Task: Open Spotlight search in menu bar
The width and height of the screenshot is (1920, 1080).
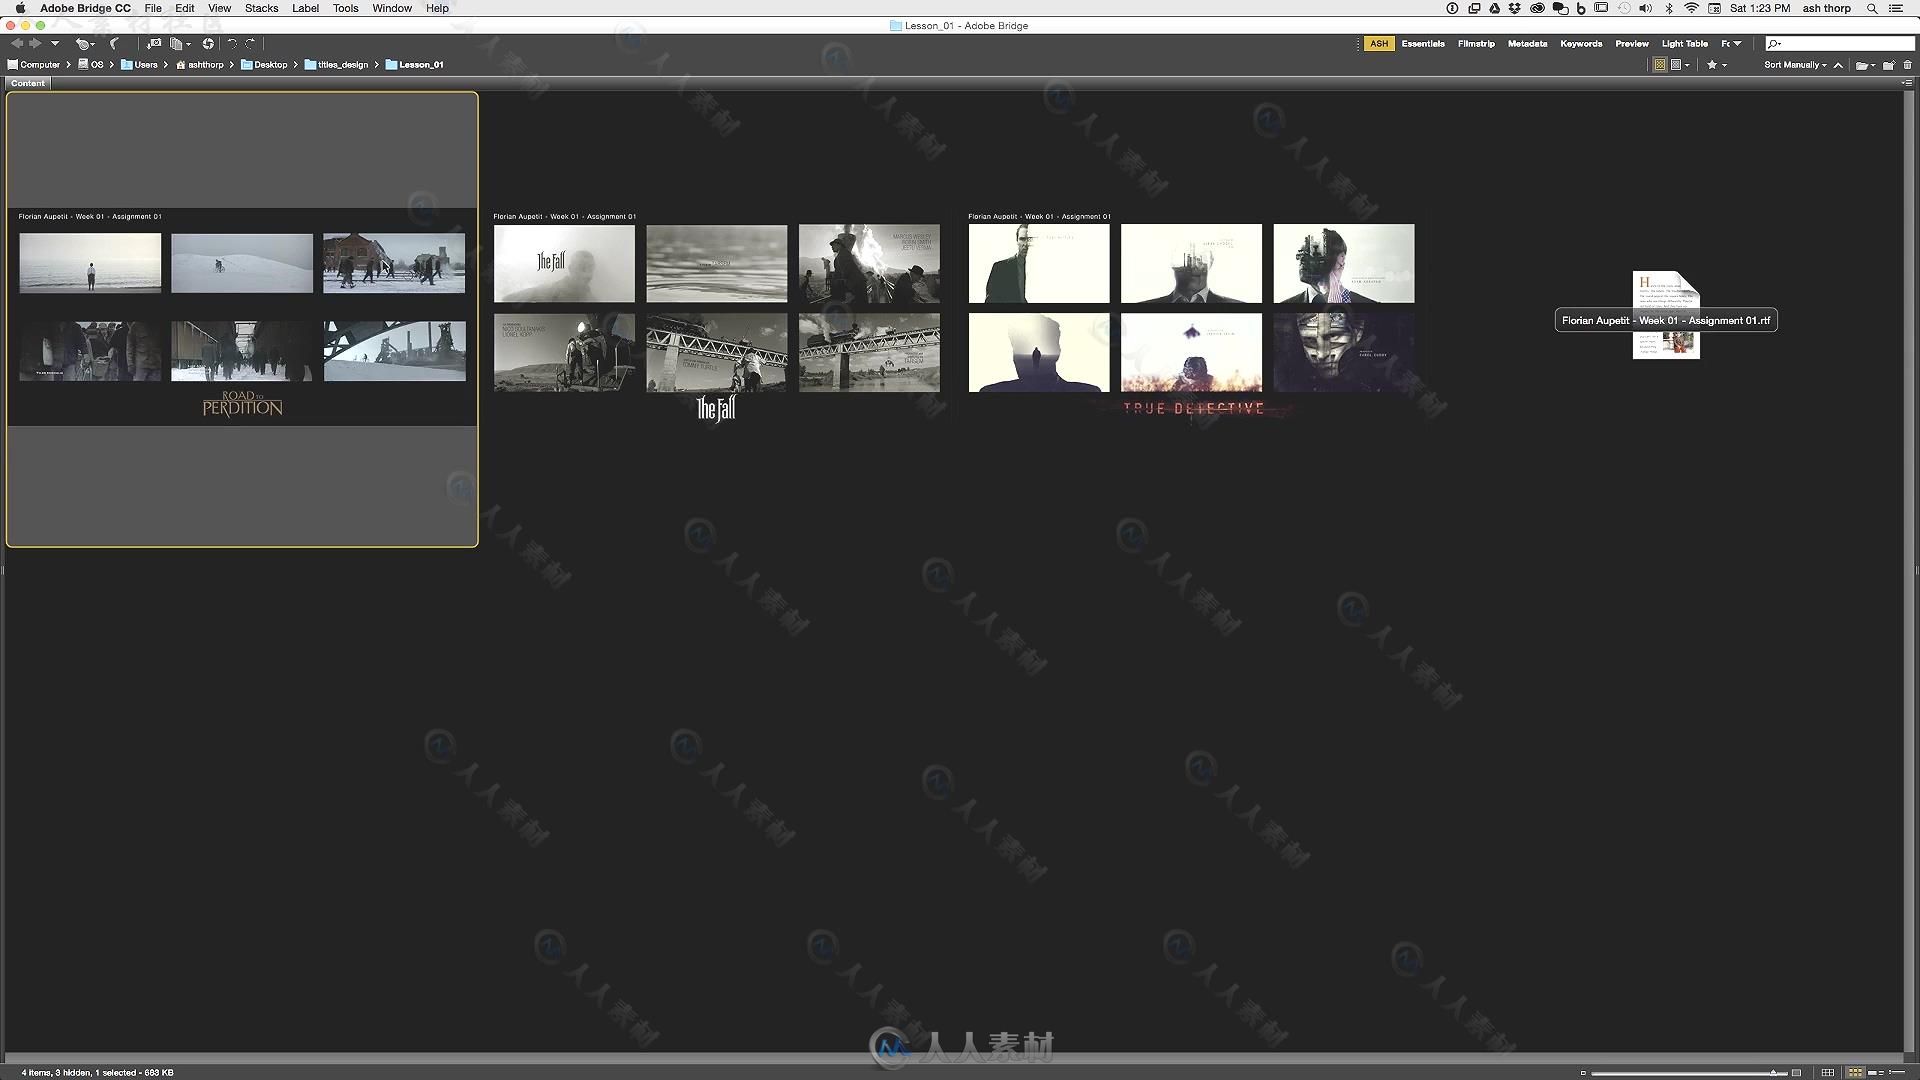Action: point(1872,8)
